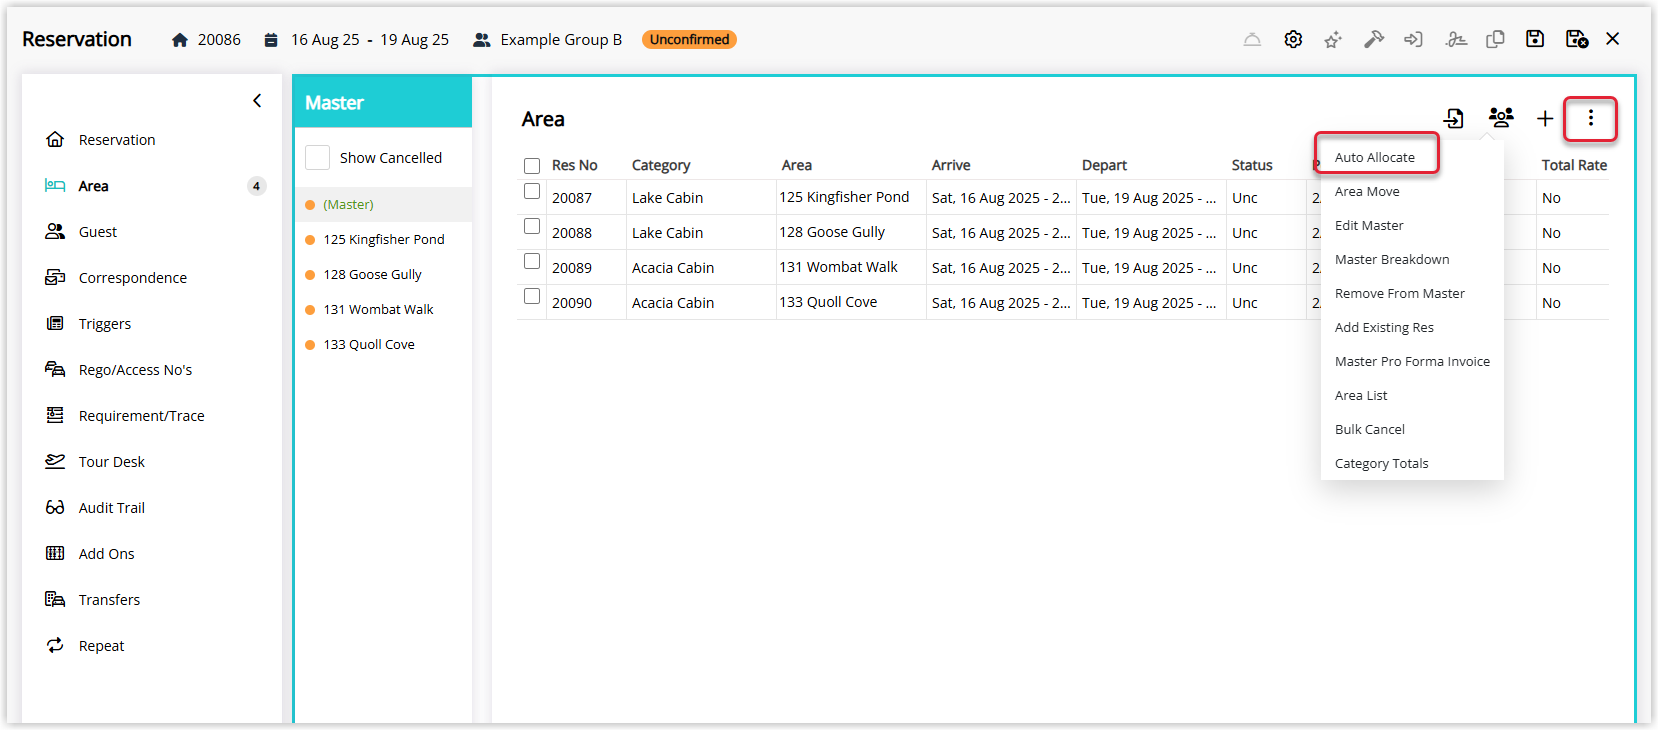Click the three-dot more options icon
Viewport: 1659px width, 731px height.
[1590, 118]
